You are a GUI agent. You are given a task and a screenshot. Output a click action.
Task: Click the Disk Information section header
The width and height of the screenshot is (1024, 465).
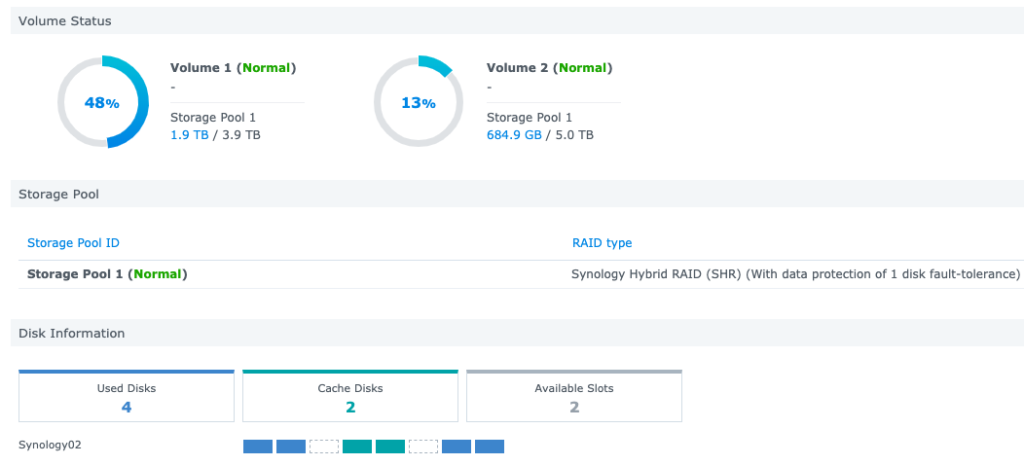pyautogui.click(x=72, y=333)
